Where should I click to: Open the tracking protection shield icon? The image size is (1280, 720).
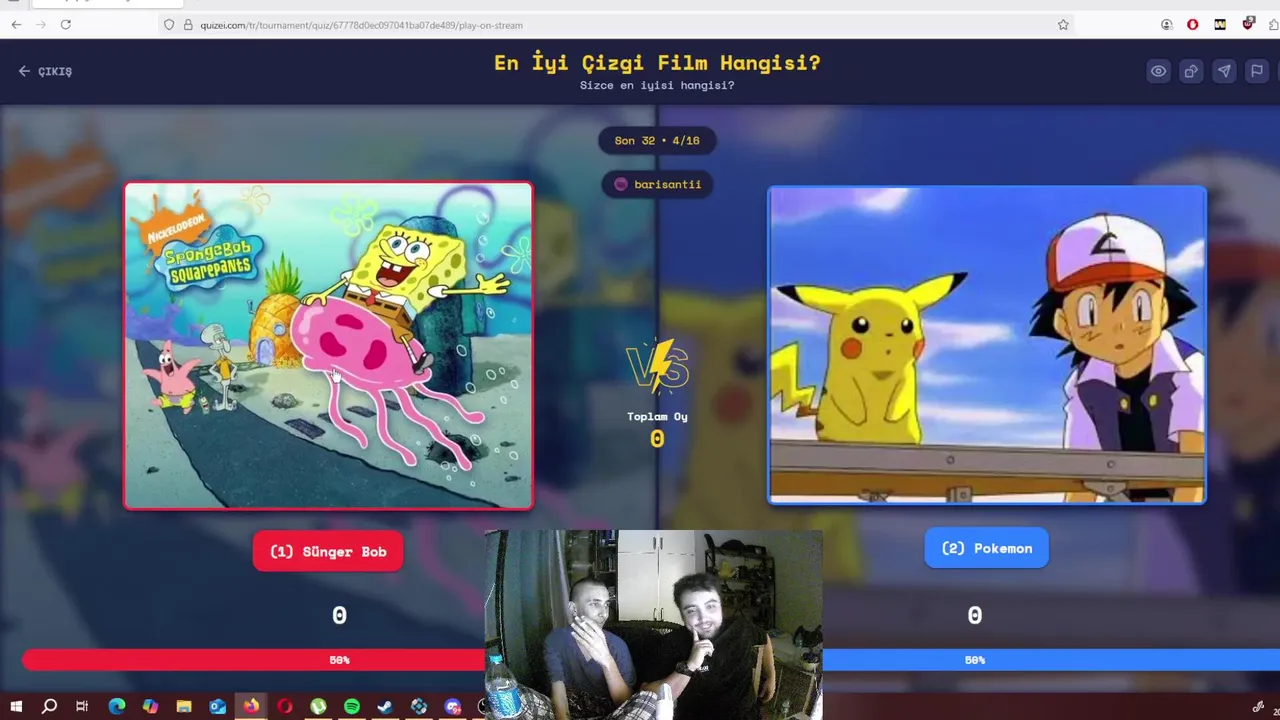[x=169, y=25]
